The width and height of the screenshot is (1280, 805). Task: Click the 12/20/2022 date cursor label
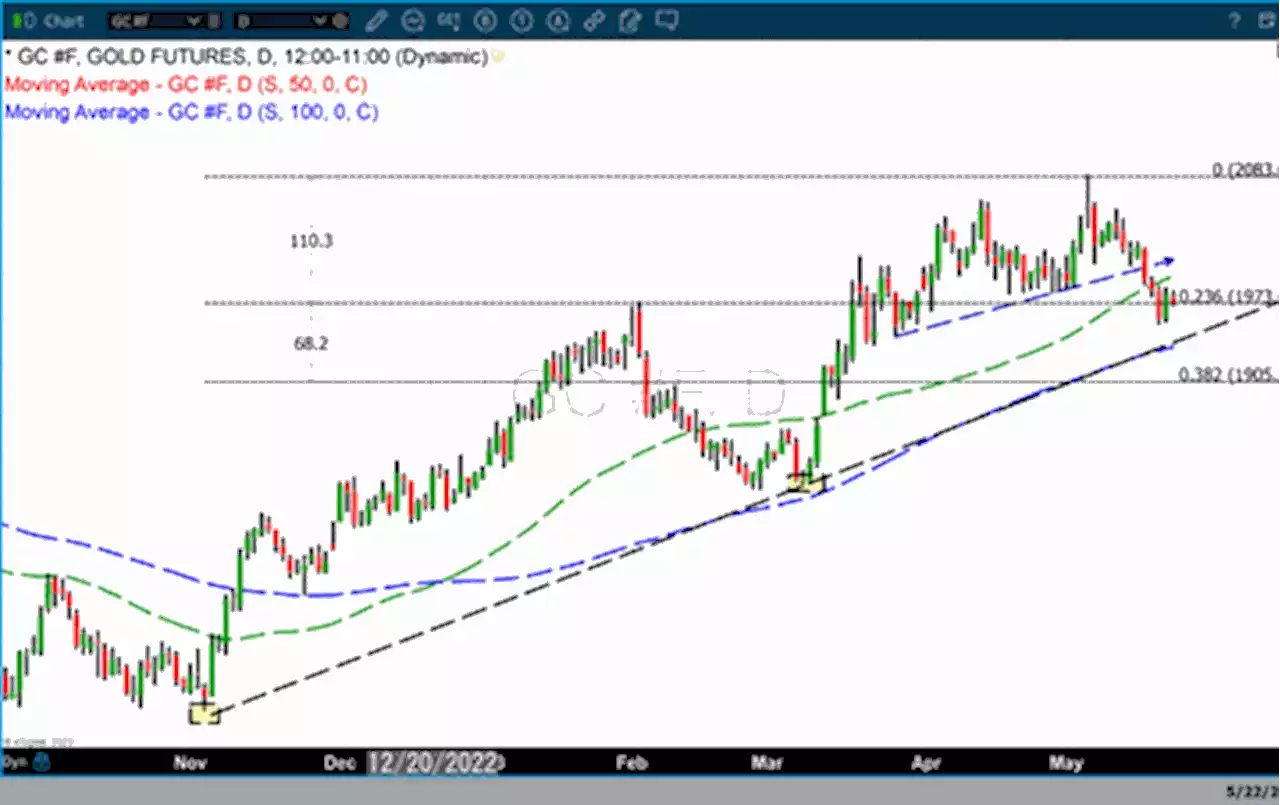pos(433,763)
